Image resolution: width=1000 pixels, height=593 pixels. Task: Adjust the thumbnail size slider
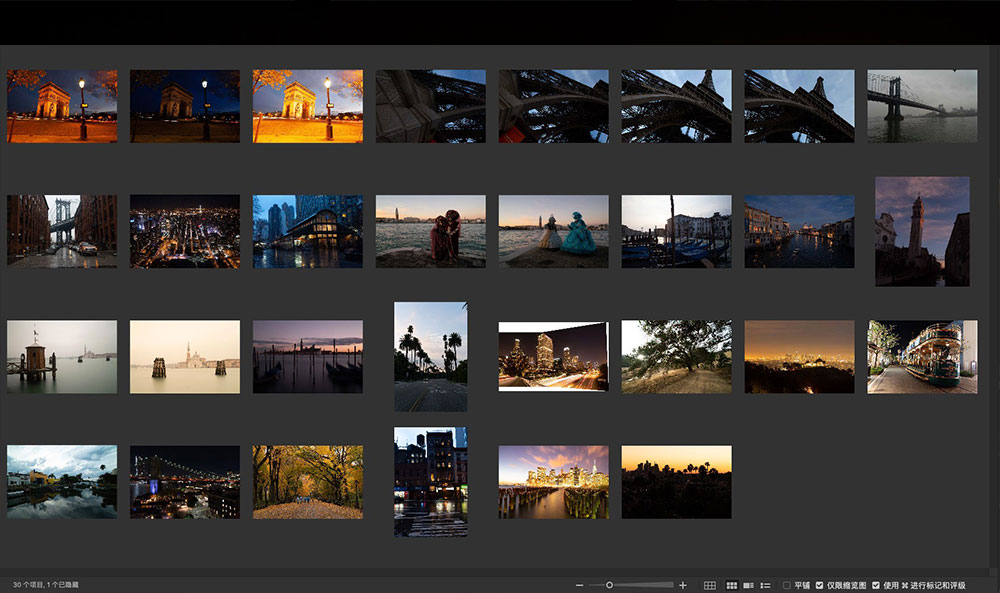[x=610, y=584]
